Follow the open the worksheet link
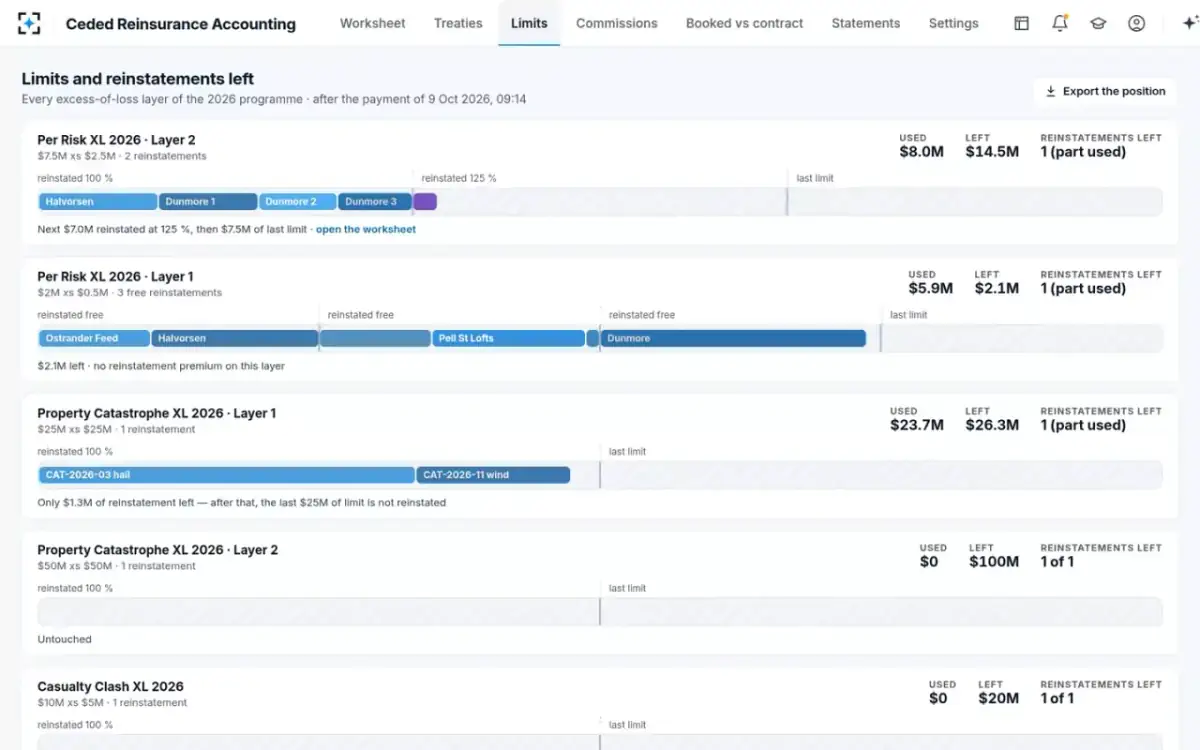The height and width of the screenshot is (750, 1200). [366, 229]
